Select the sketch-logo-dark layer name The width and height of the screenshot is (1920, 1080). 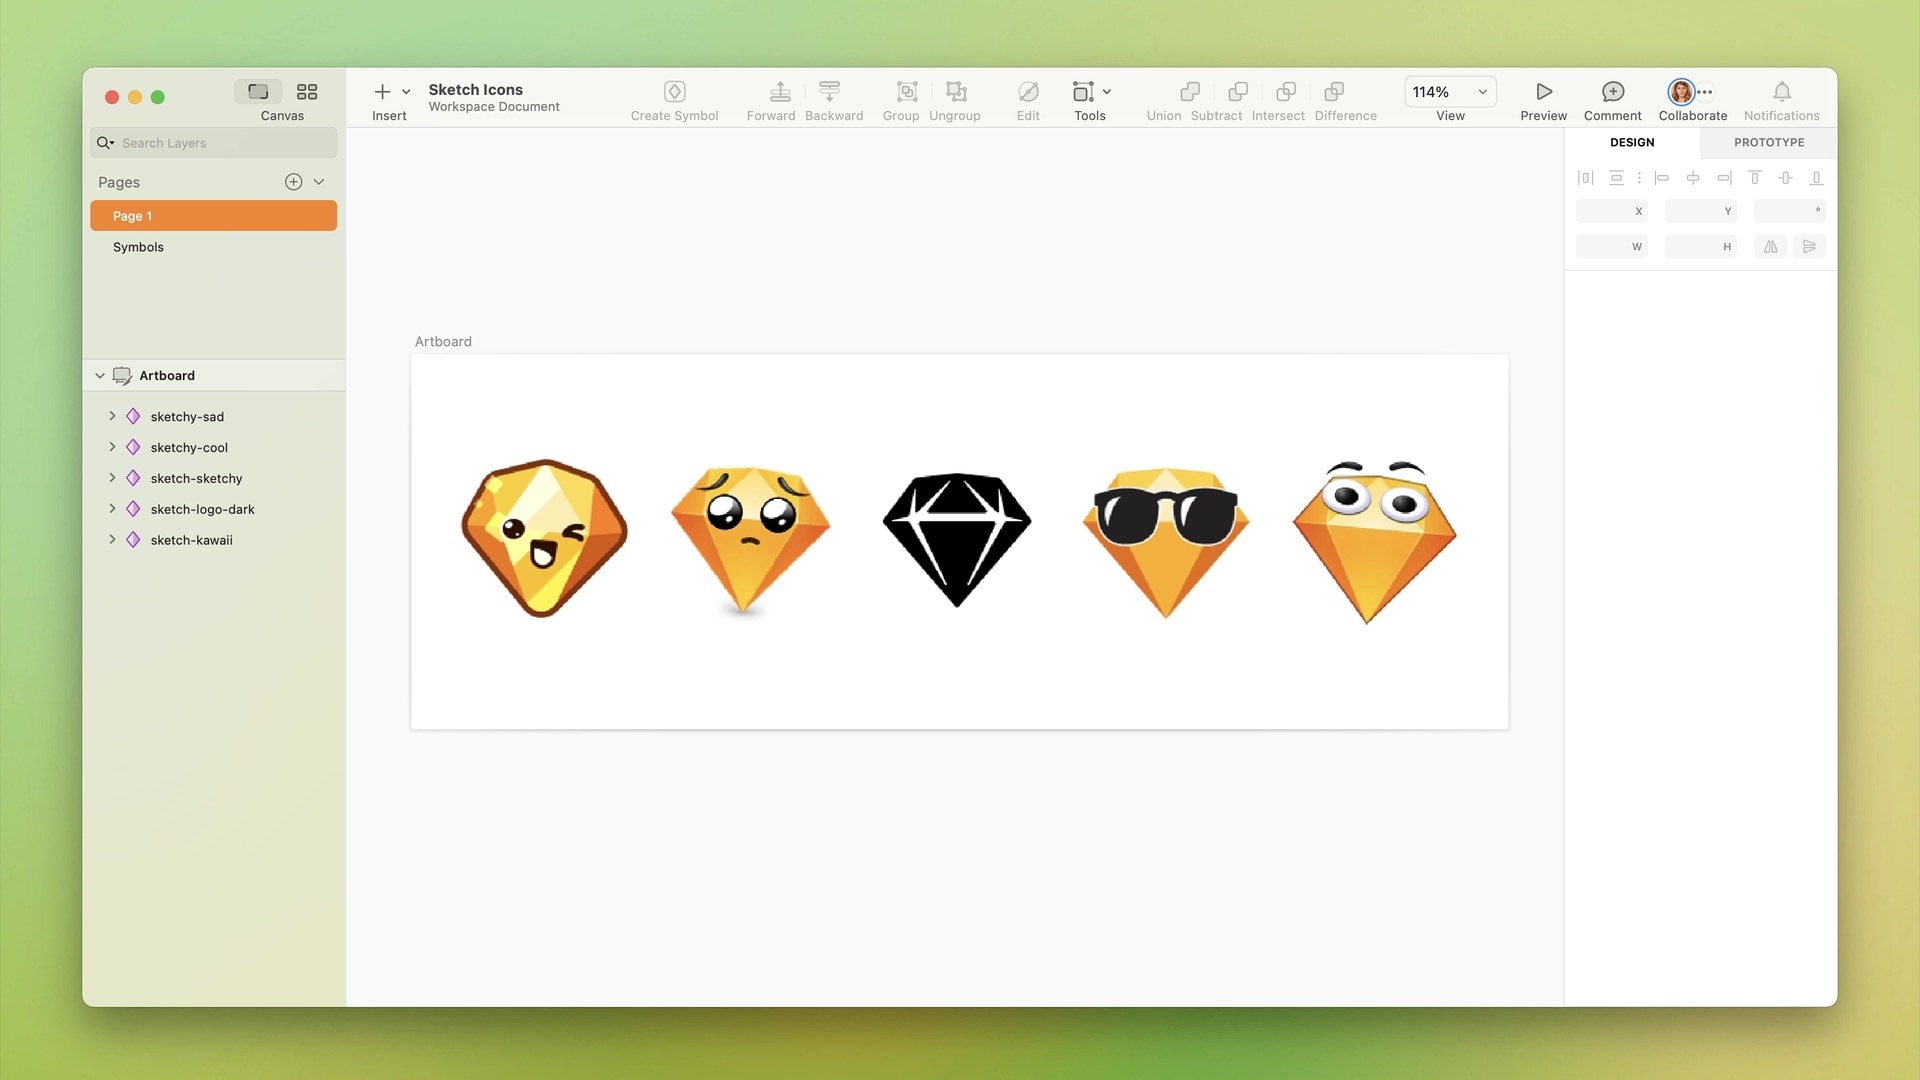pos(202,510)
